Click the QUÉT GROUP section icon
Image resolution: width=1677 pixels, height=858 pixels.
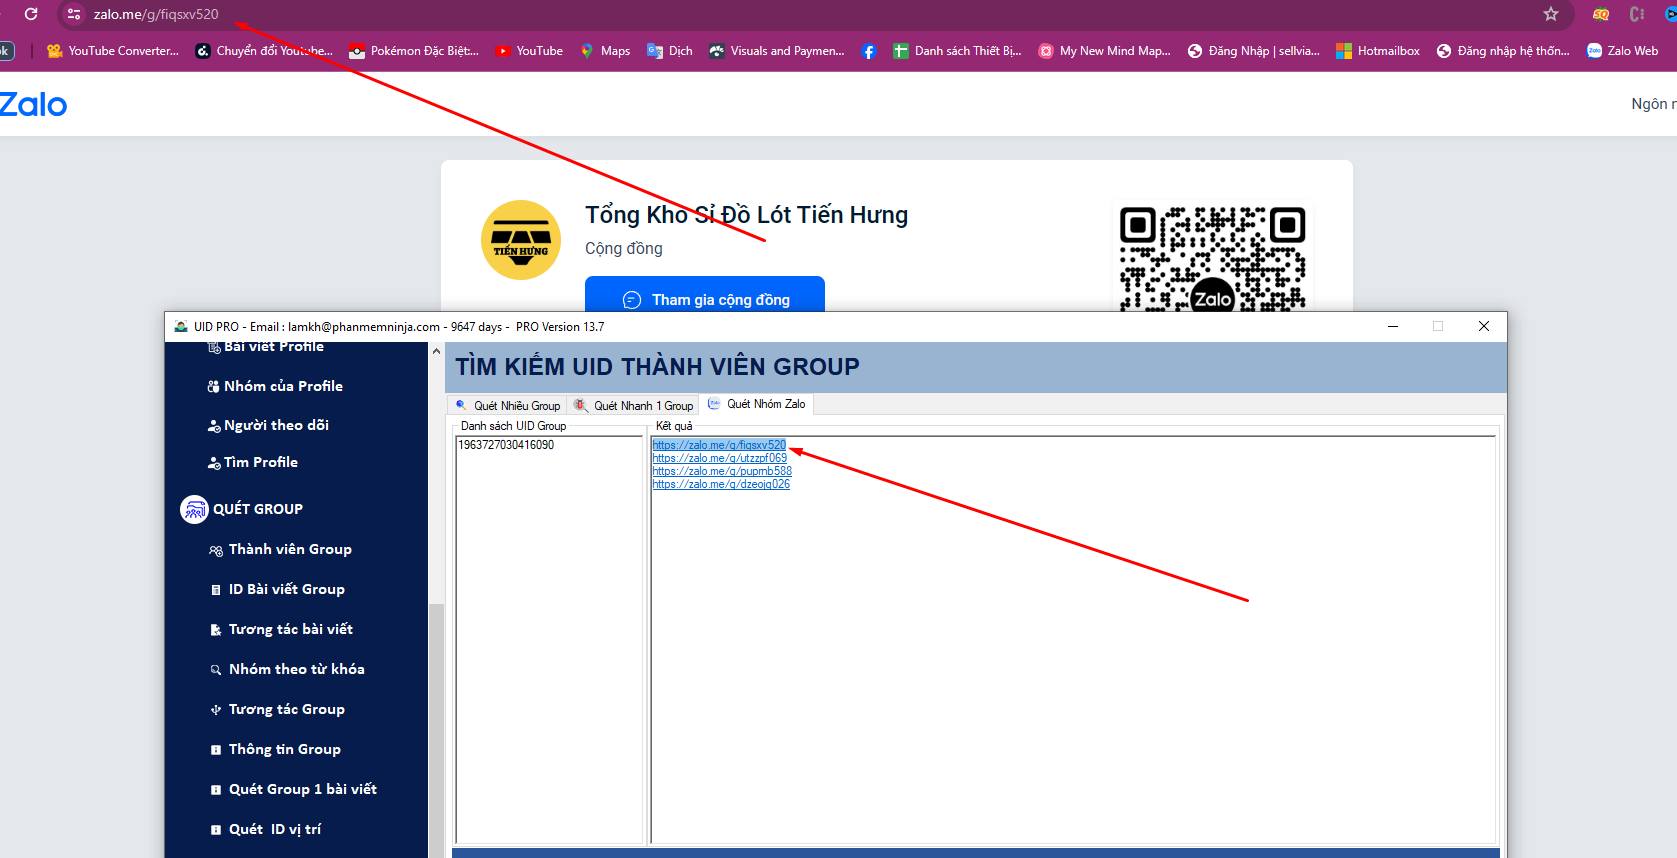point(194,509)
